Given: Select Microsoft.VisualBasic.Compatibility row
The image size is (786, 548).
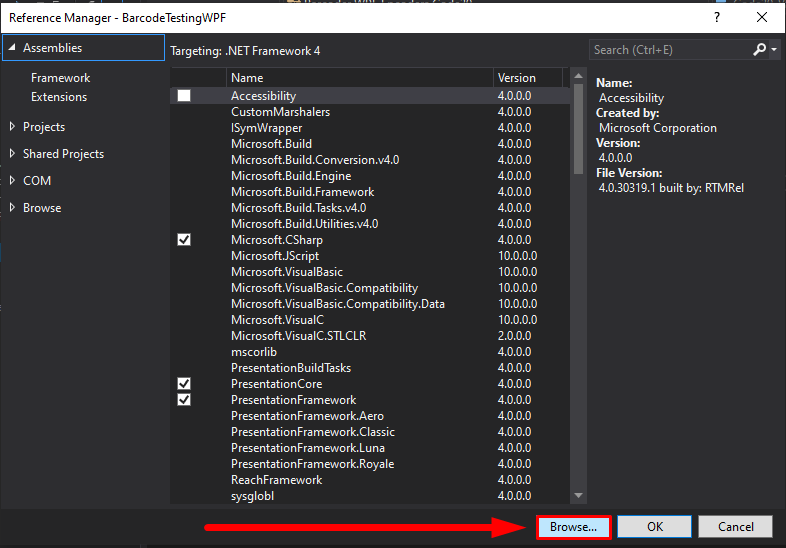Looking at the screenshot, I should pos(370,288).
